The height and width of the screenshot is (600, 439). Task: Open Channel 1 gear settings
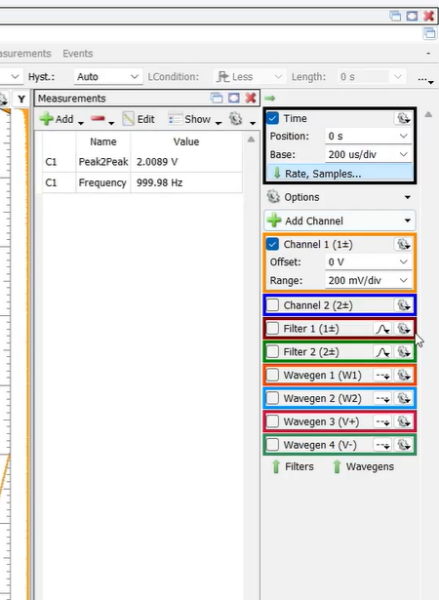click(x=403, y=244)
